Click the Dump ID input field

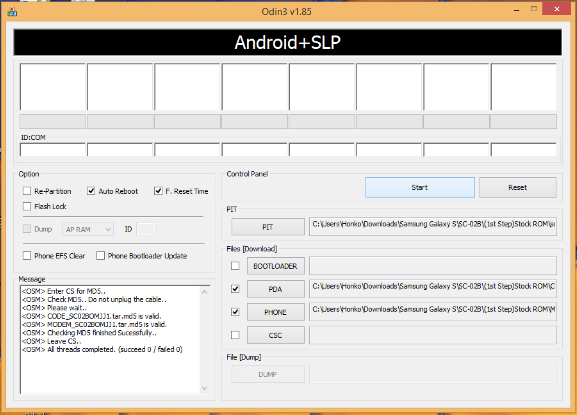click(x=146, y=229)
